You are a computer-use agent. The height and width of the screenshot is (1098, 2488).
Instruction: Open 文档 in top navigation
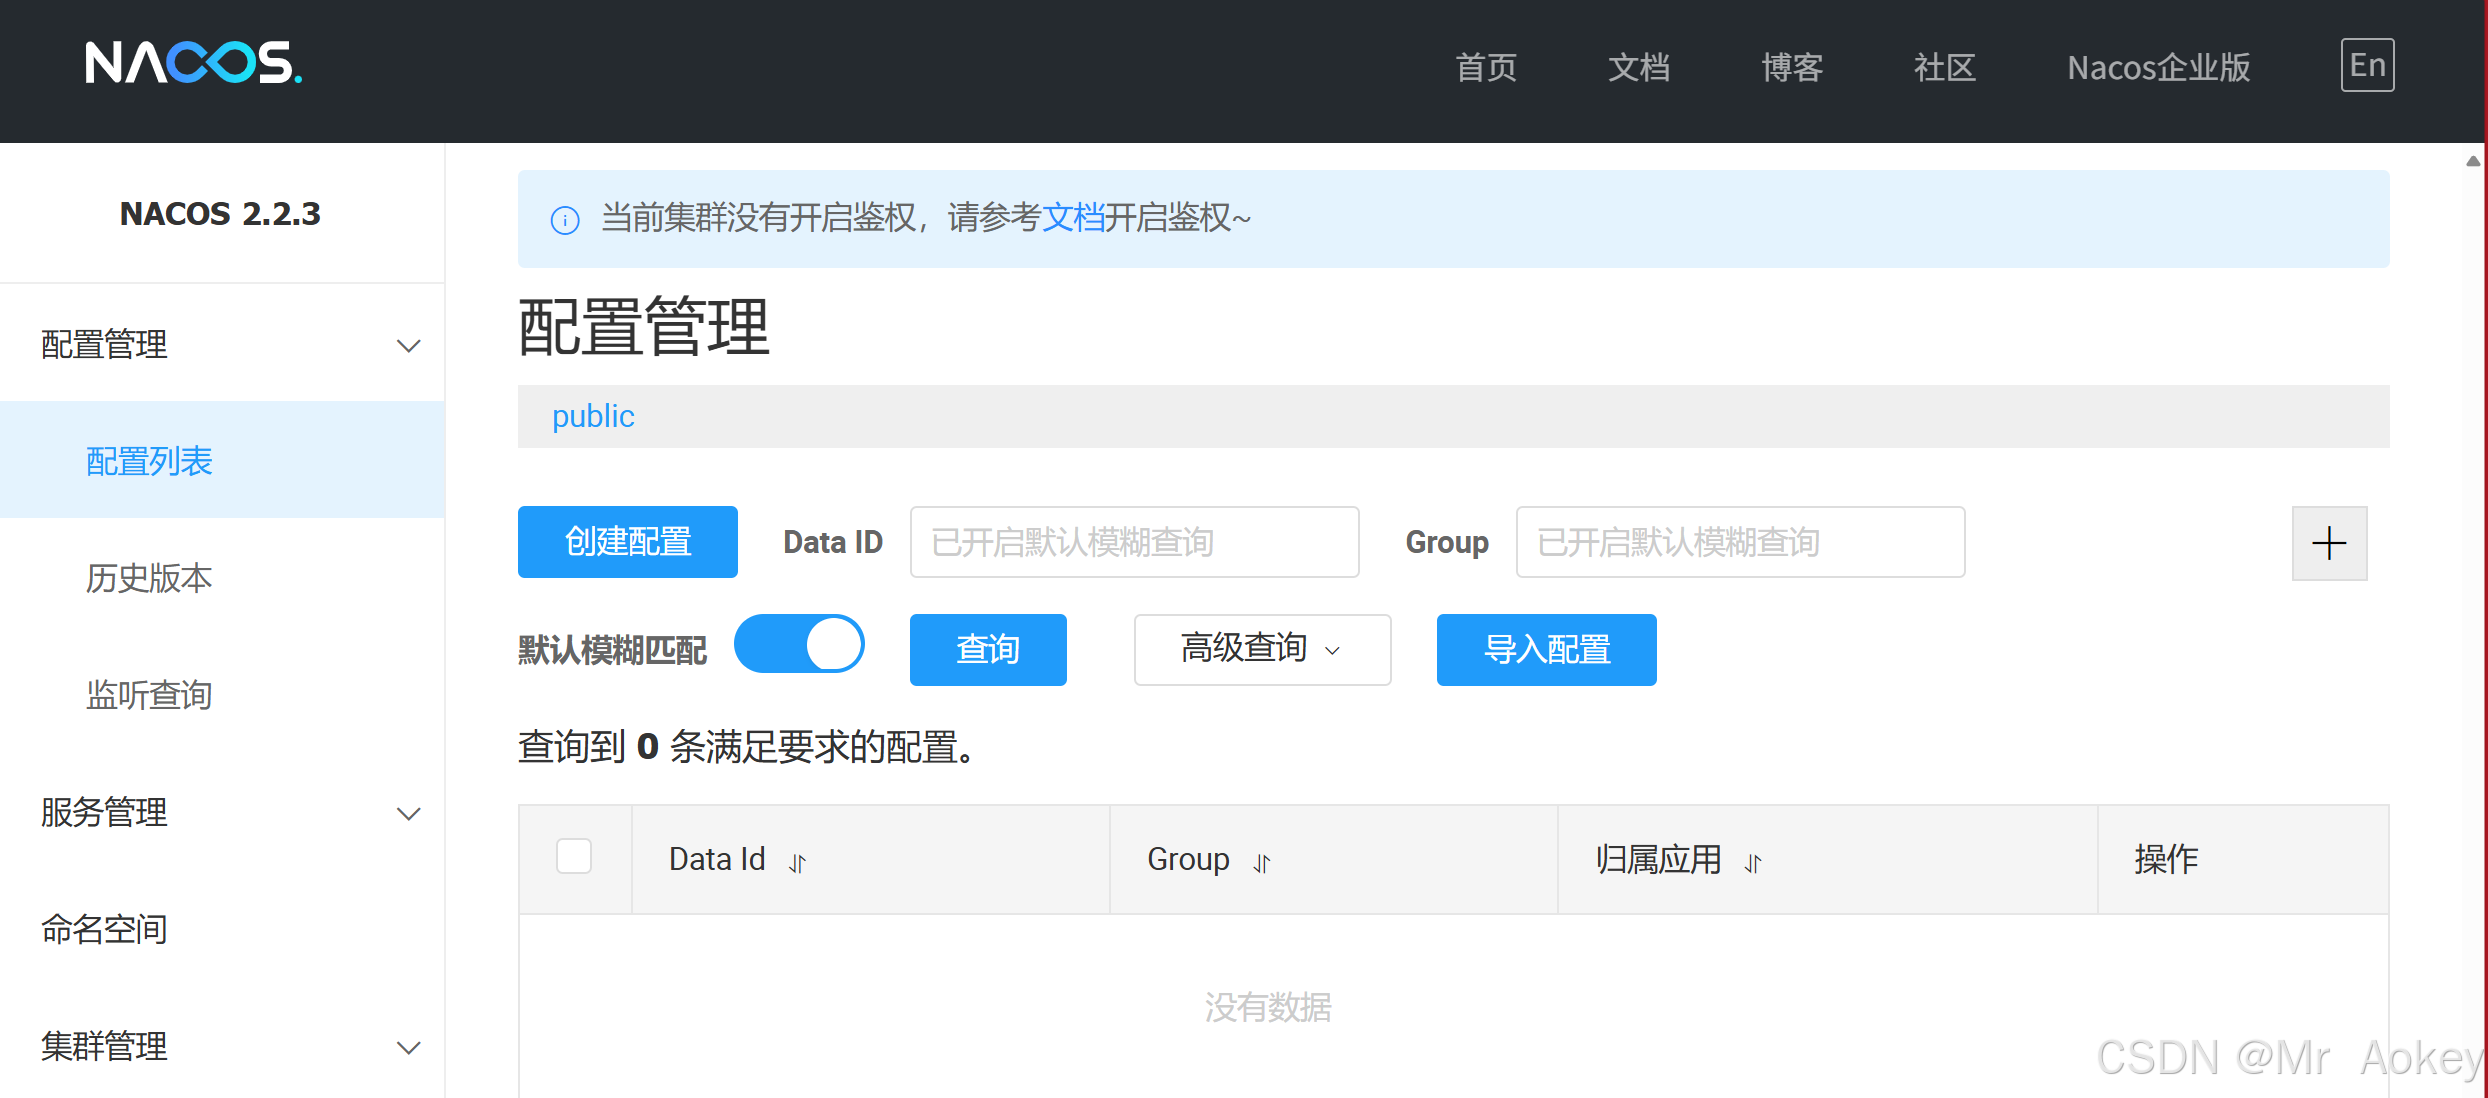click(x=1639, y=67)
